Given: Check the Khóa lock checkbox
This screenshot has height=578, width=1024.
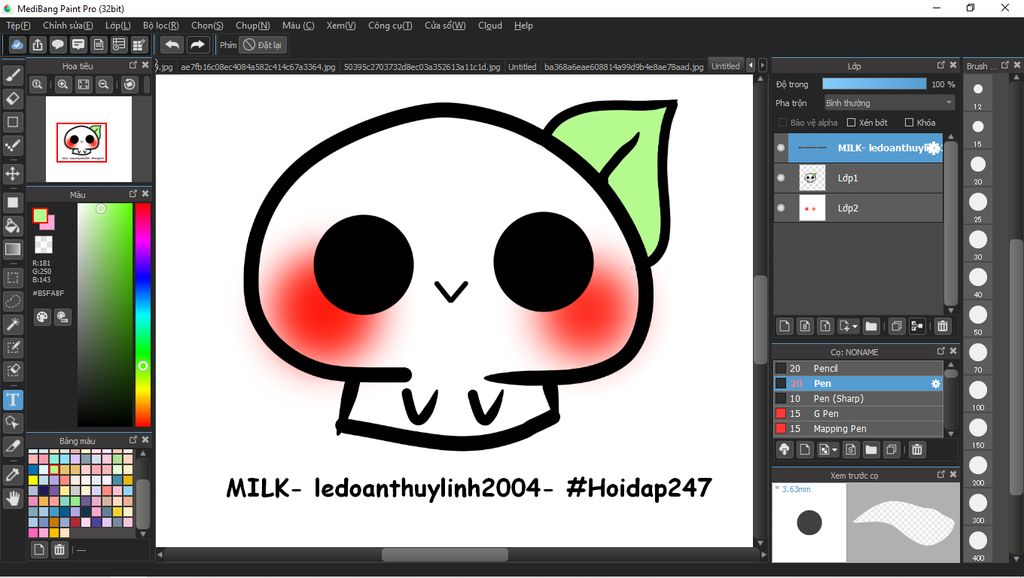Looking at the screenshot, I should tap(909, 123).
